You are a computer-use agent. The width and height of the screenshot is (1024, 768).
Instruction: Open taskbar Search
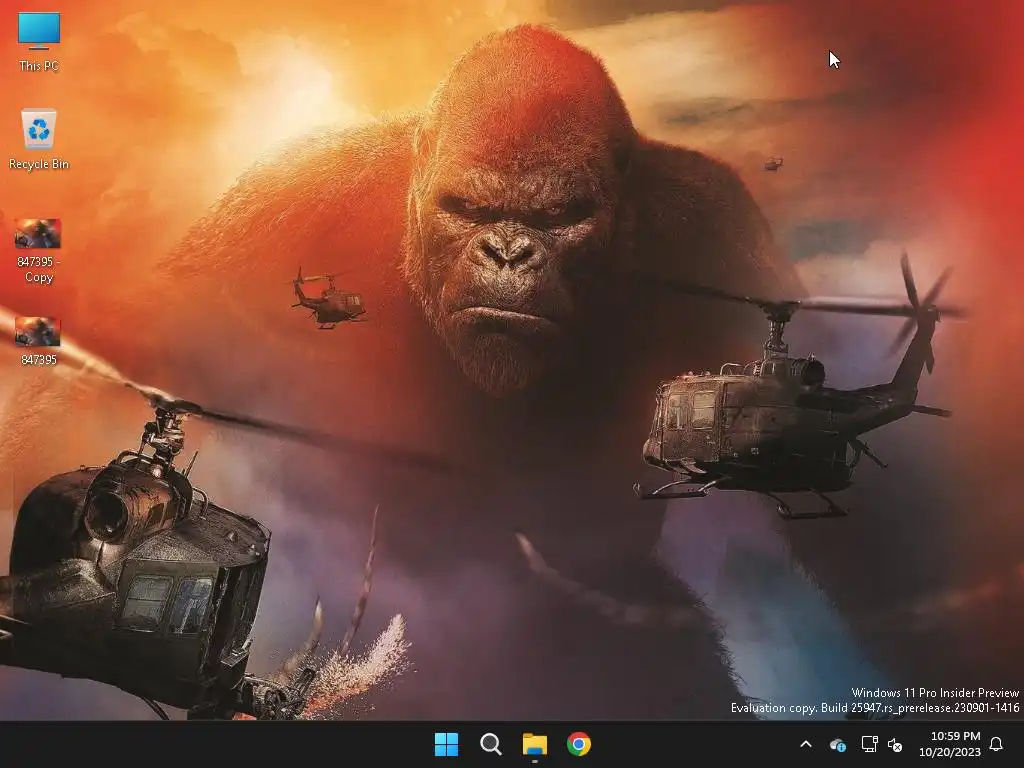490,744
